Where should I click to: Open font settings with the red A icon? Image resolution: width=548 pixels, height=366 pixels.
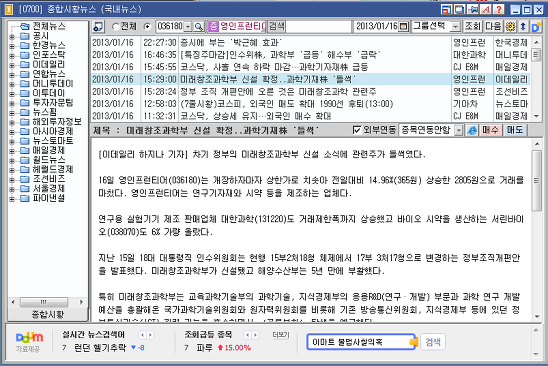tap(485, 9)
